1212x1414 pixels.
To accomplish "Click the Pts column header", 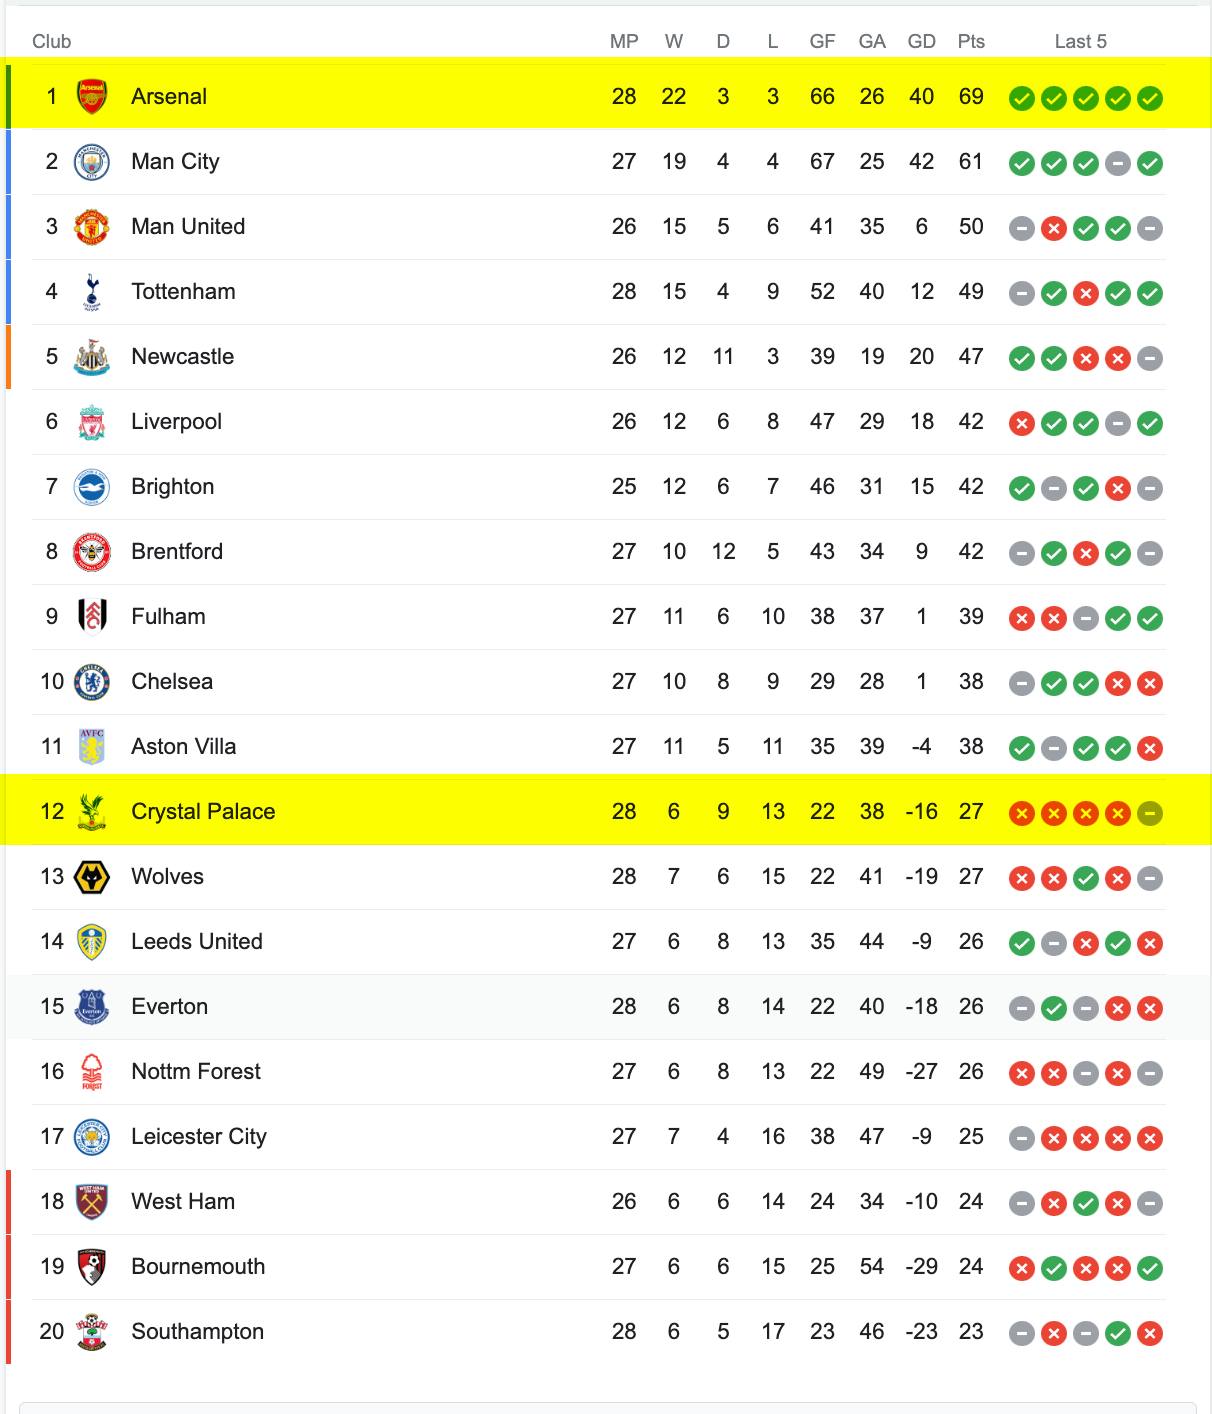I will click(x=971, y=42).
